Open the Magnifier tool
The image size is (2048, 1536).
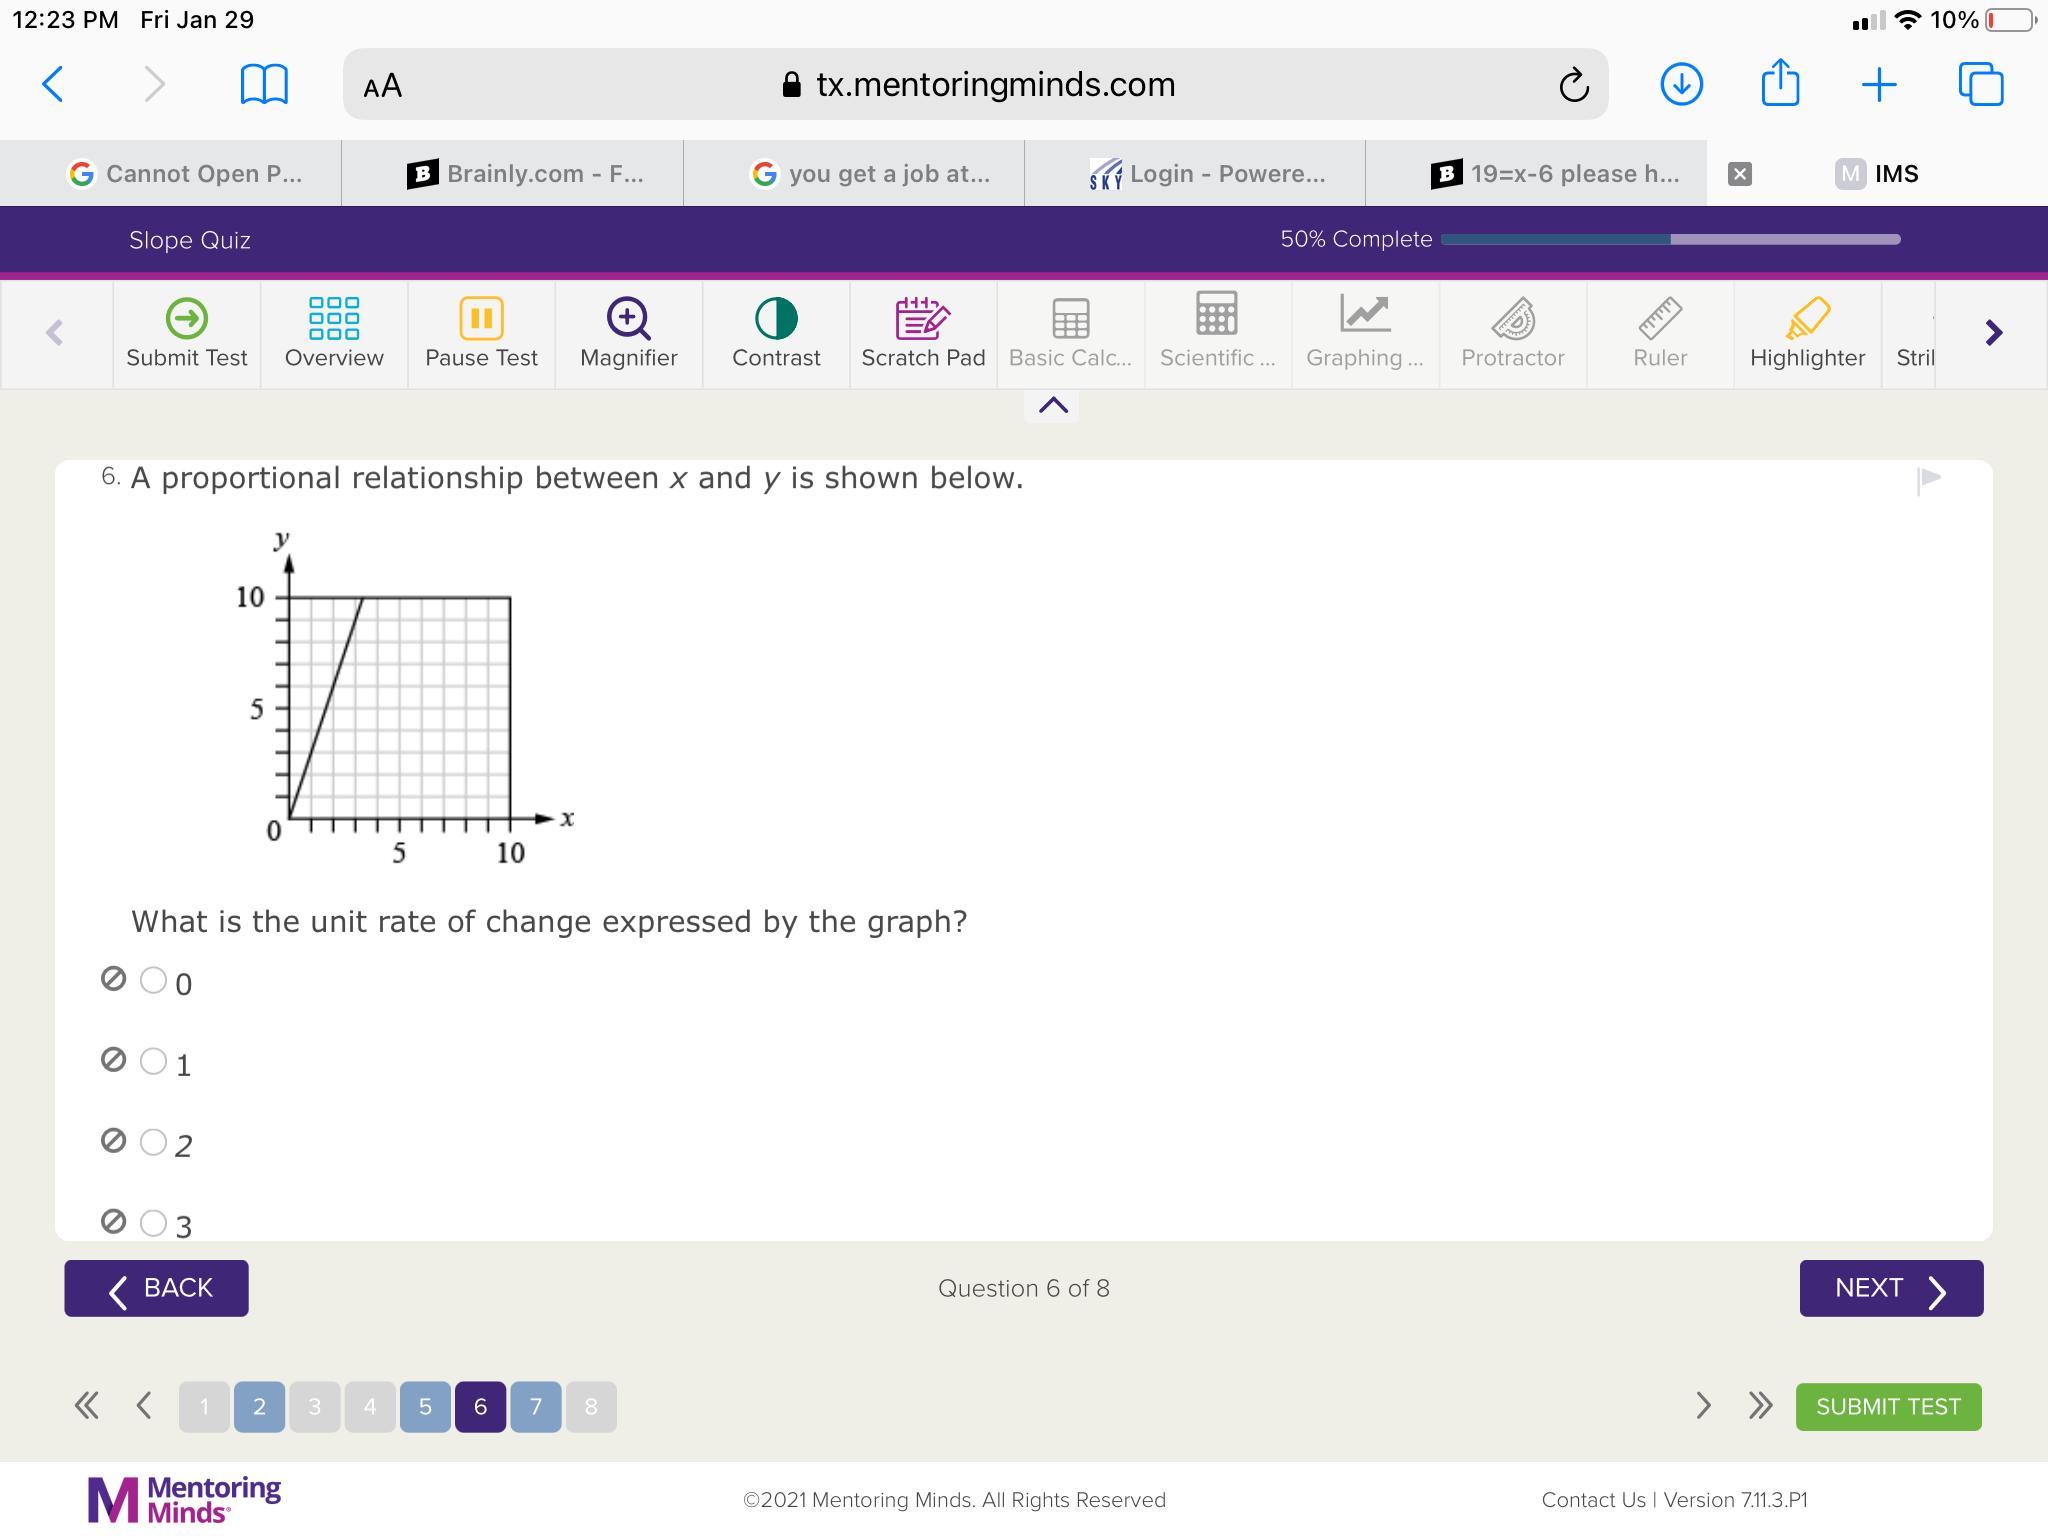(628, 333)
